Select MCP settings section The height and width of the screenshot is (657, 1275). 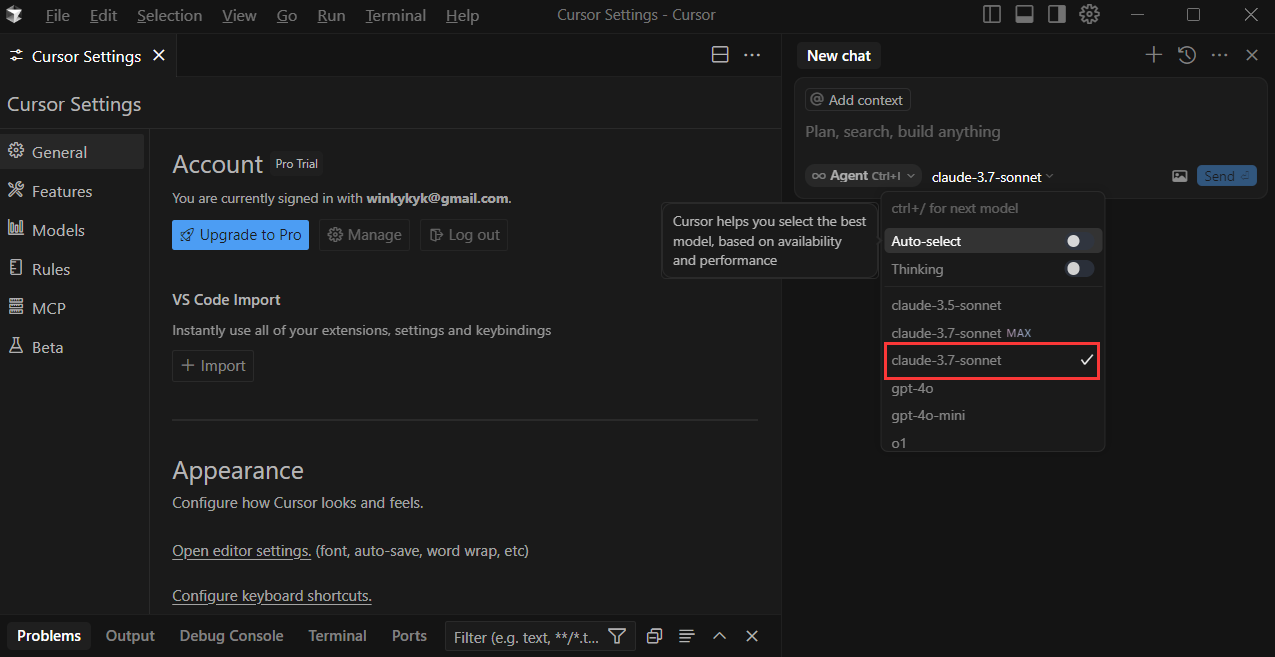pyautogui.click(x=72, y=308)
